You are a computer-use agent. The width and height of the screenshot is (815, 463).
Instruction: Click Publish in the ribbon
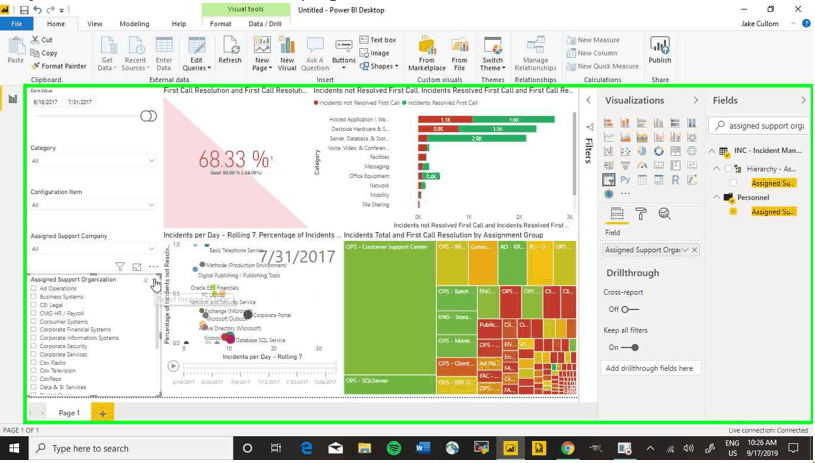(x=660, y=51)
